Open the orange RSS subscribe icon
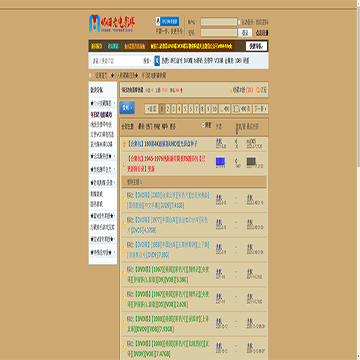Screen dimensions: 360x360 click(x=258, y=90)
